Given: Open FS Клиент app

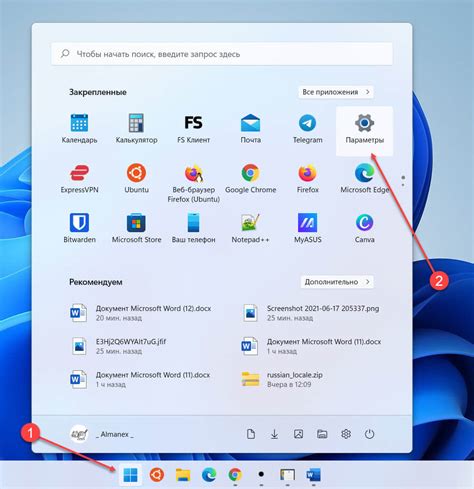Looking at the screenshot, I should (x=193, y=129).
